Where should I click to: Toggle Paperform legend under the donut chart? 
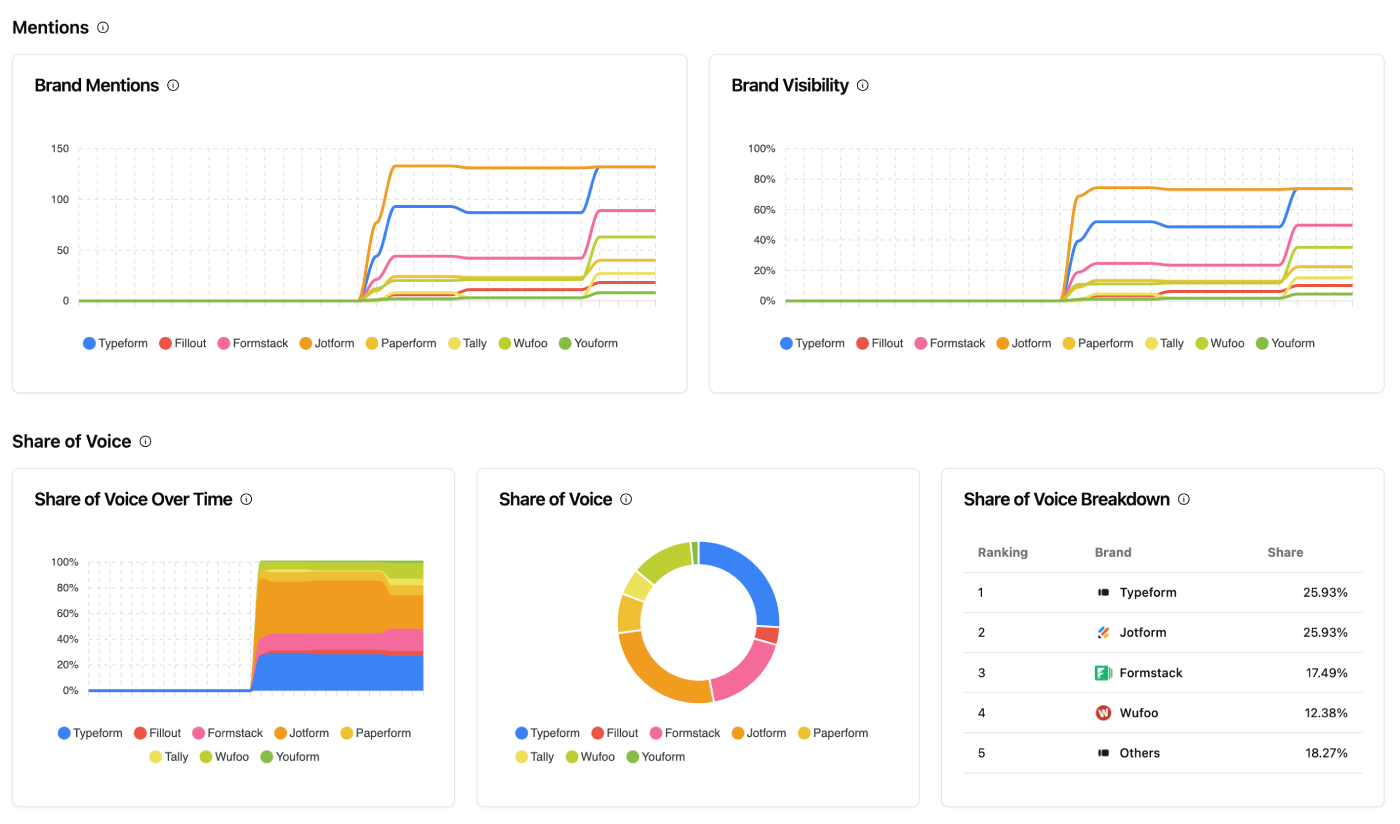pos(832,734)
